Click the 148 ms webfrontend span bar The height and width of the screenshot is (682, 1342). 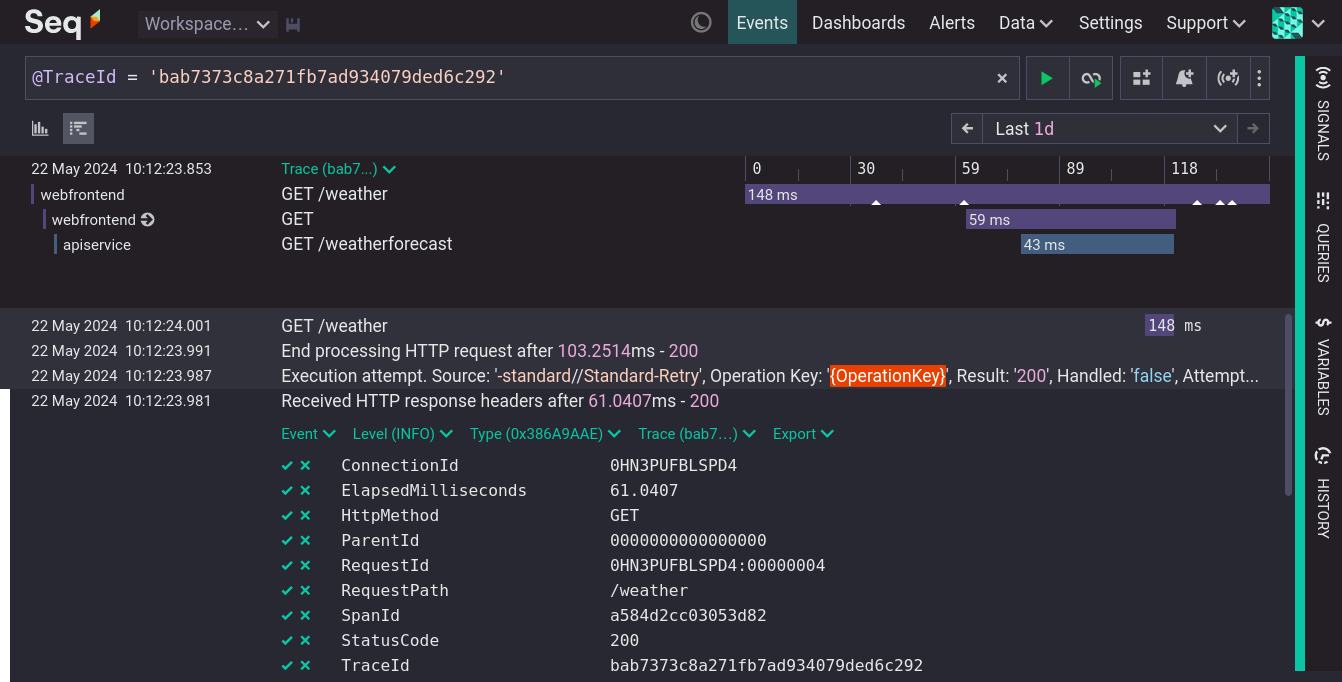(x=1007, y=194)
